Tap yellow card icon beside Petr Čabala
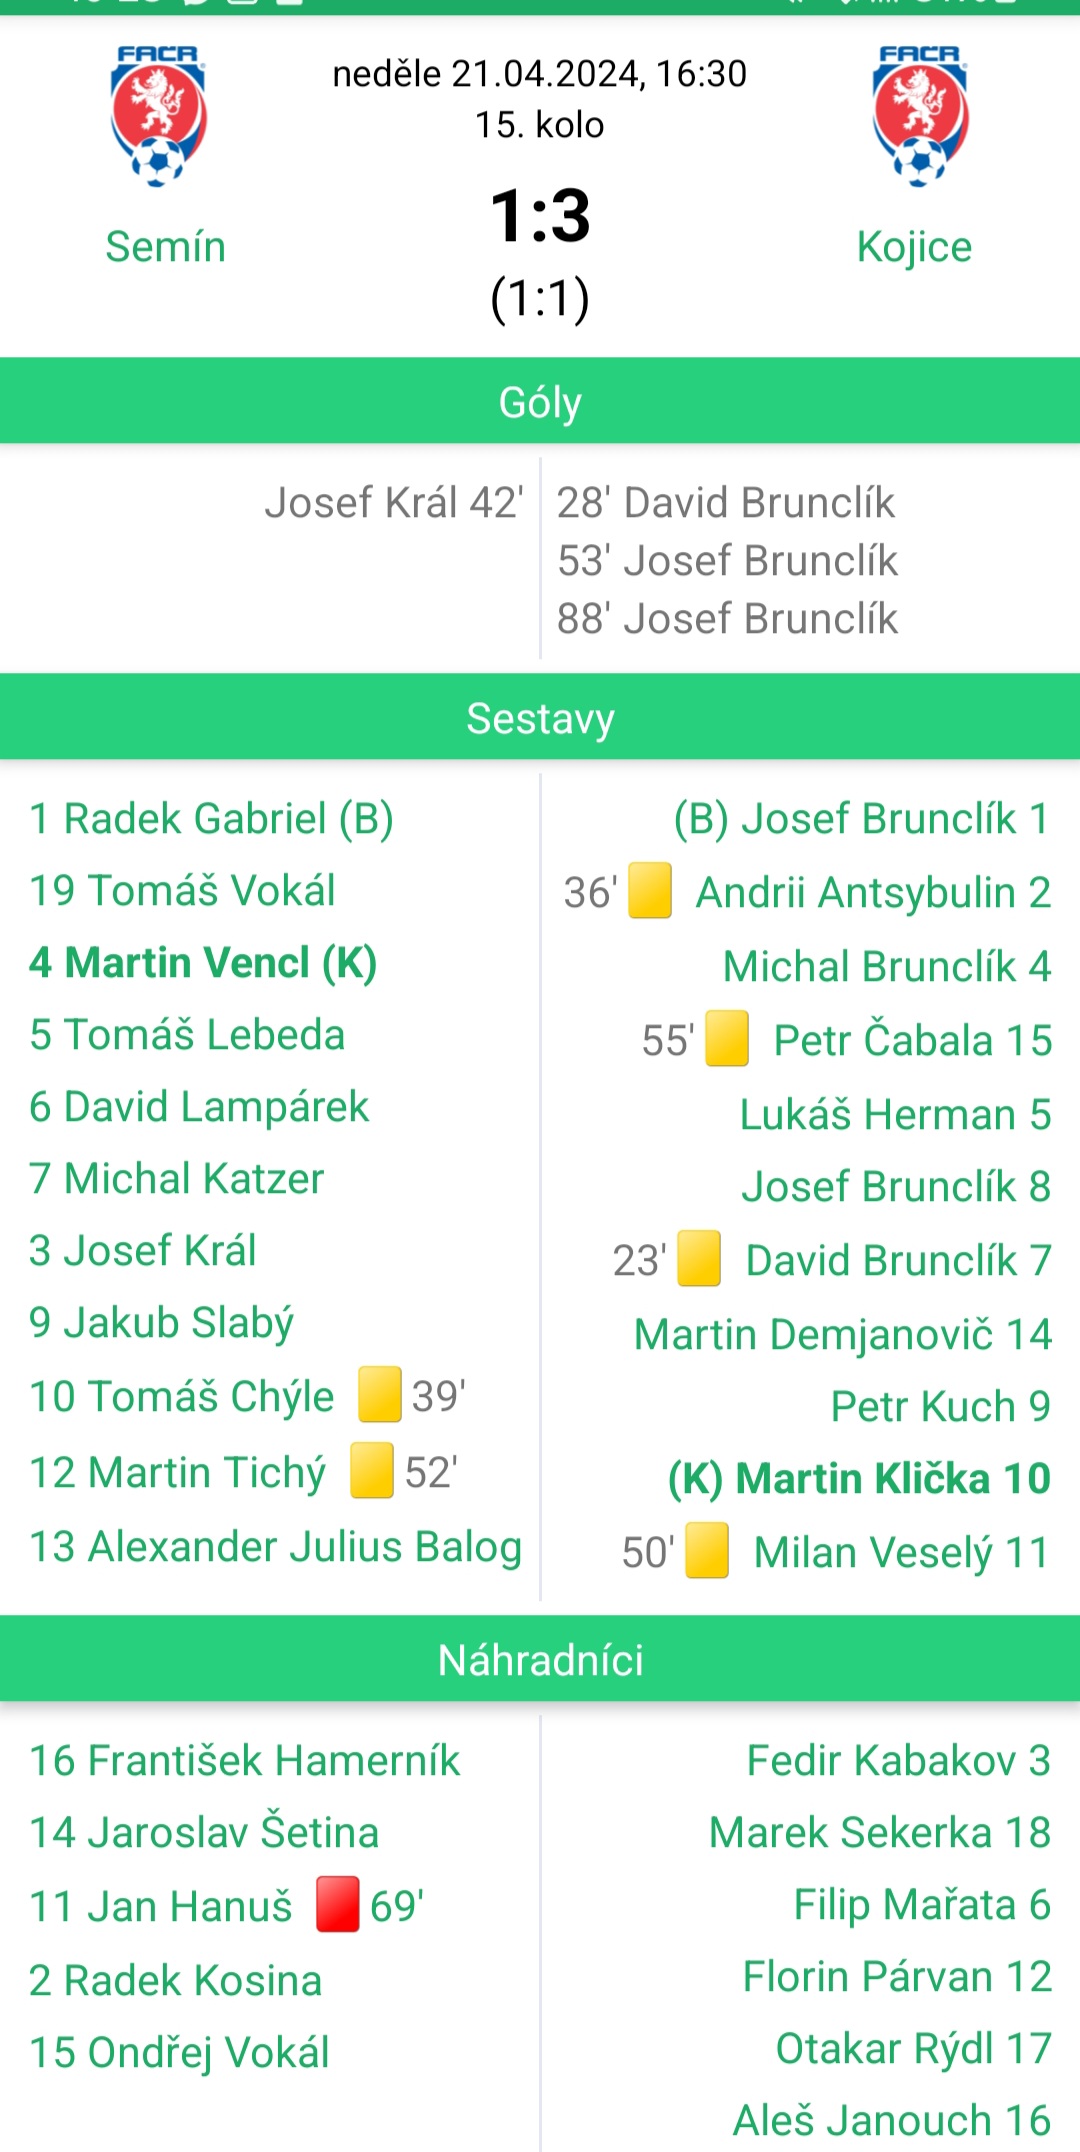The height and width of the screenshot is (2152, 1080). point(727,1039)
